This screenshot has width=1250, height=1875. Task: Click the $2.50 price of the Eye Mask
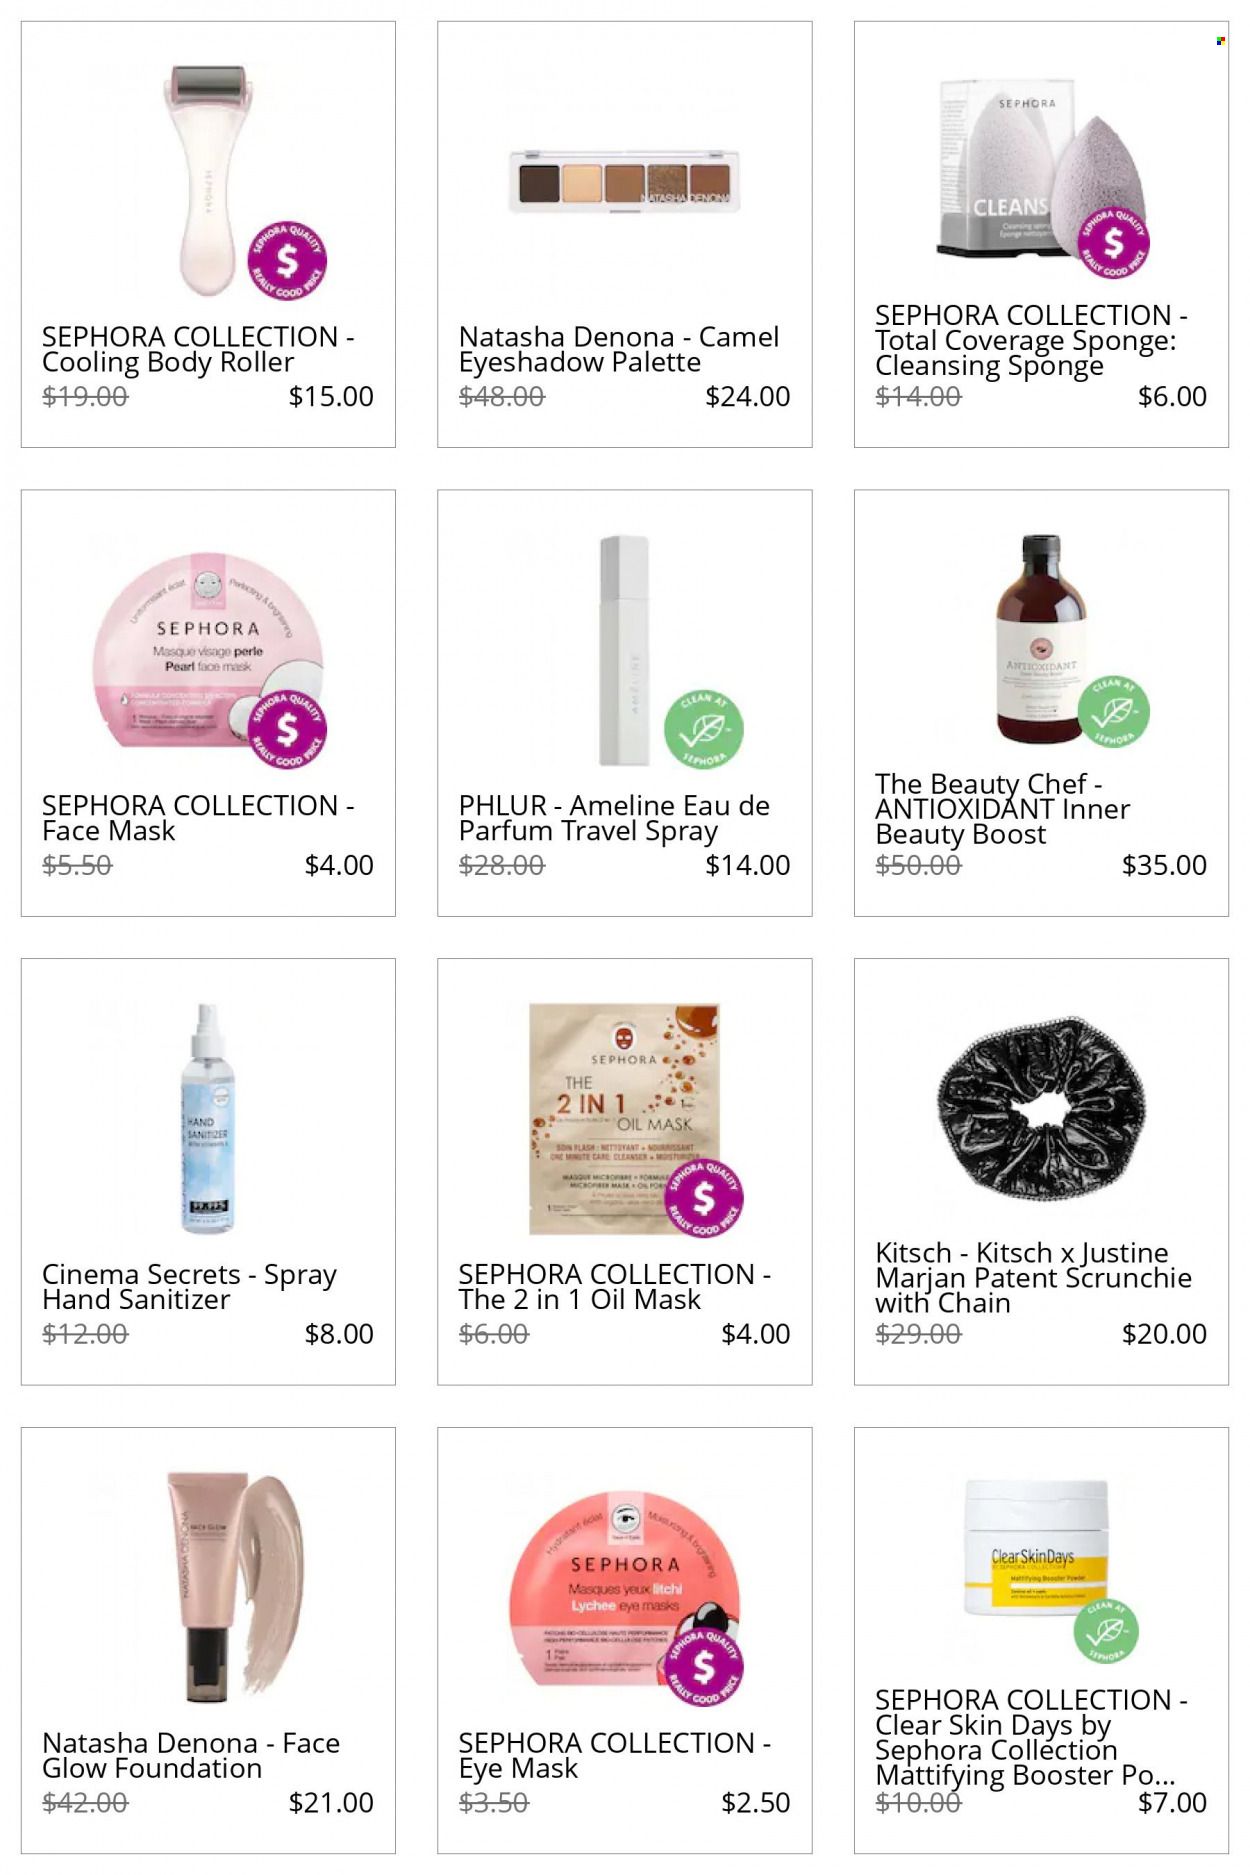pos(756,1803)
